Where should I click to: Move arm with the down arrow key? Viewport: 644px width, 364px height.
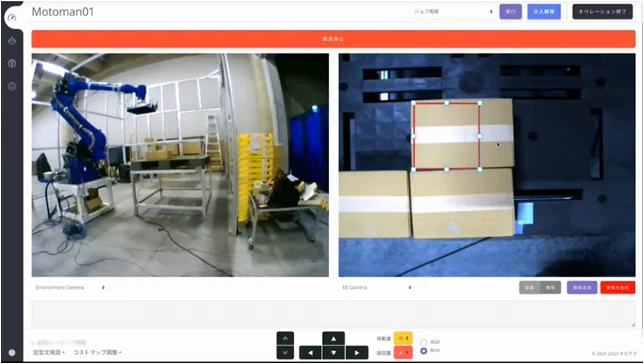(334, 352)
